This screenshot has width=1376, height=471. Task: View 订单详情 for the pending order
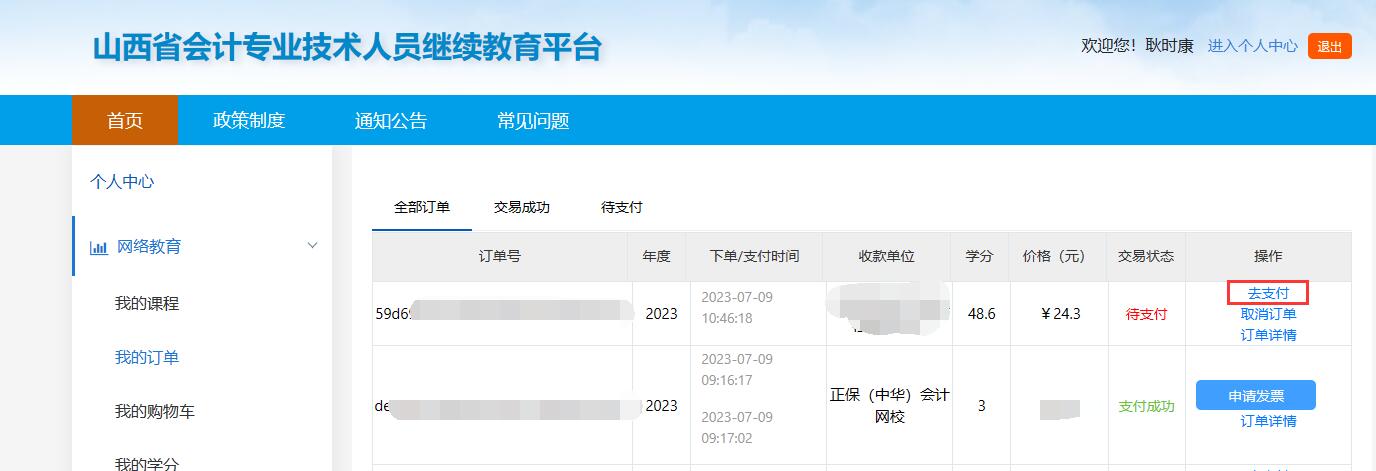(1268, 335)
